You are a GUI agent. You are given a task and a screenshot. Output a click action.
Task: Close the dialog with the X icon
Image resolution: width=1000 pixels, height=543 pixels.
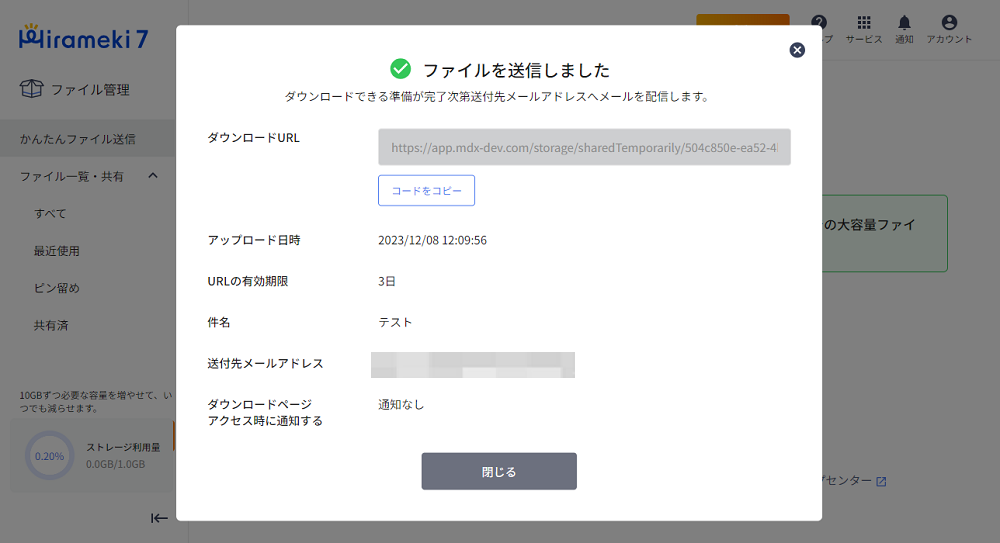pos(797,50)
